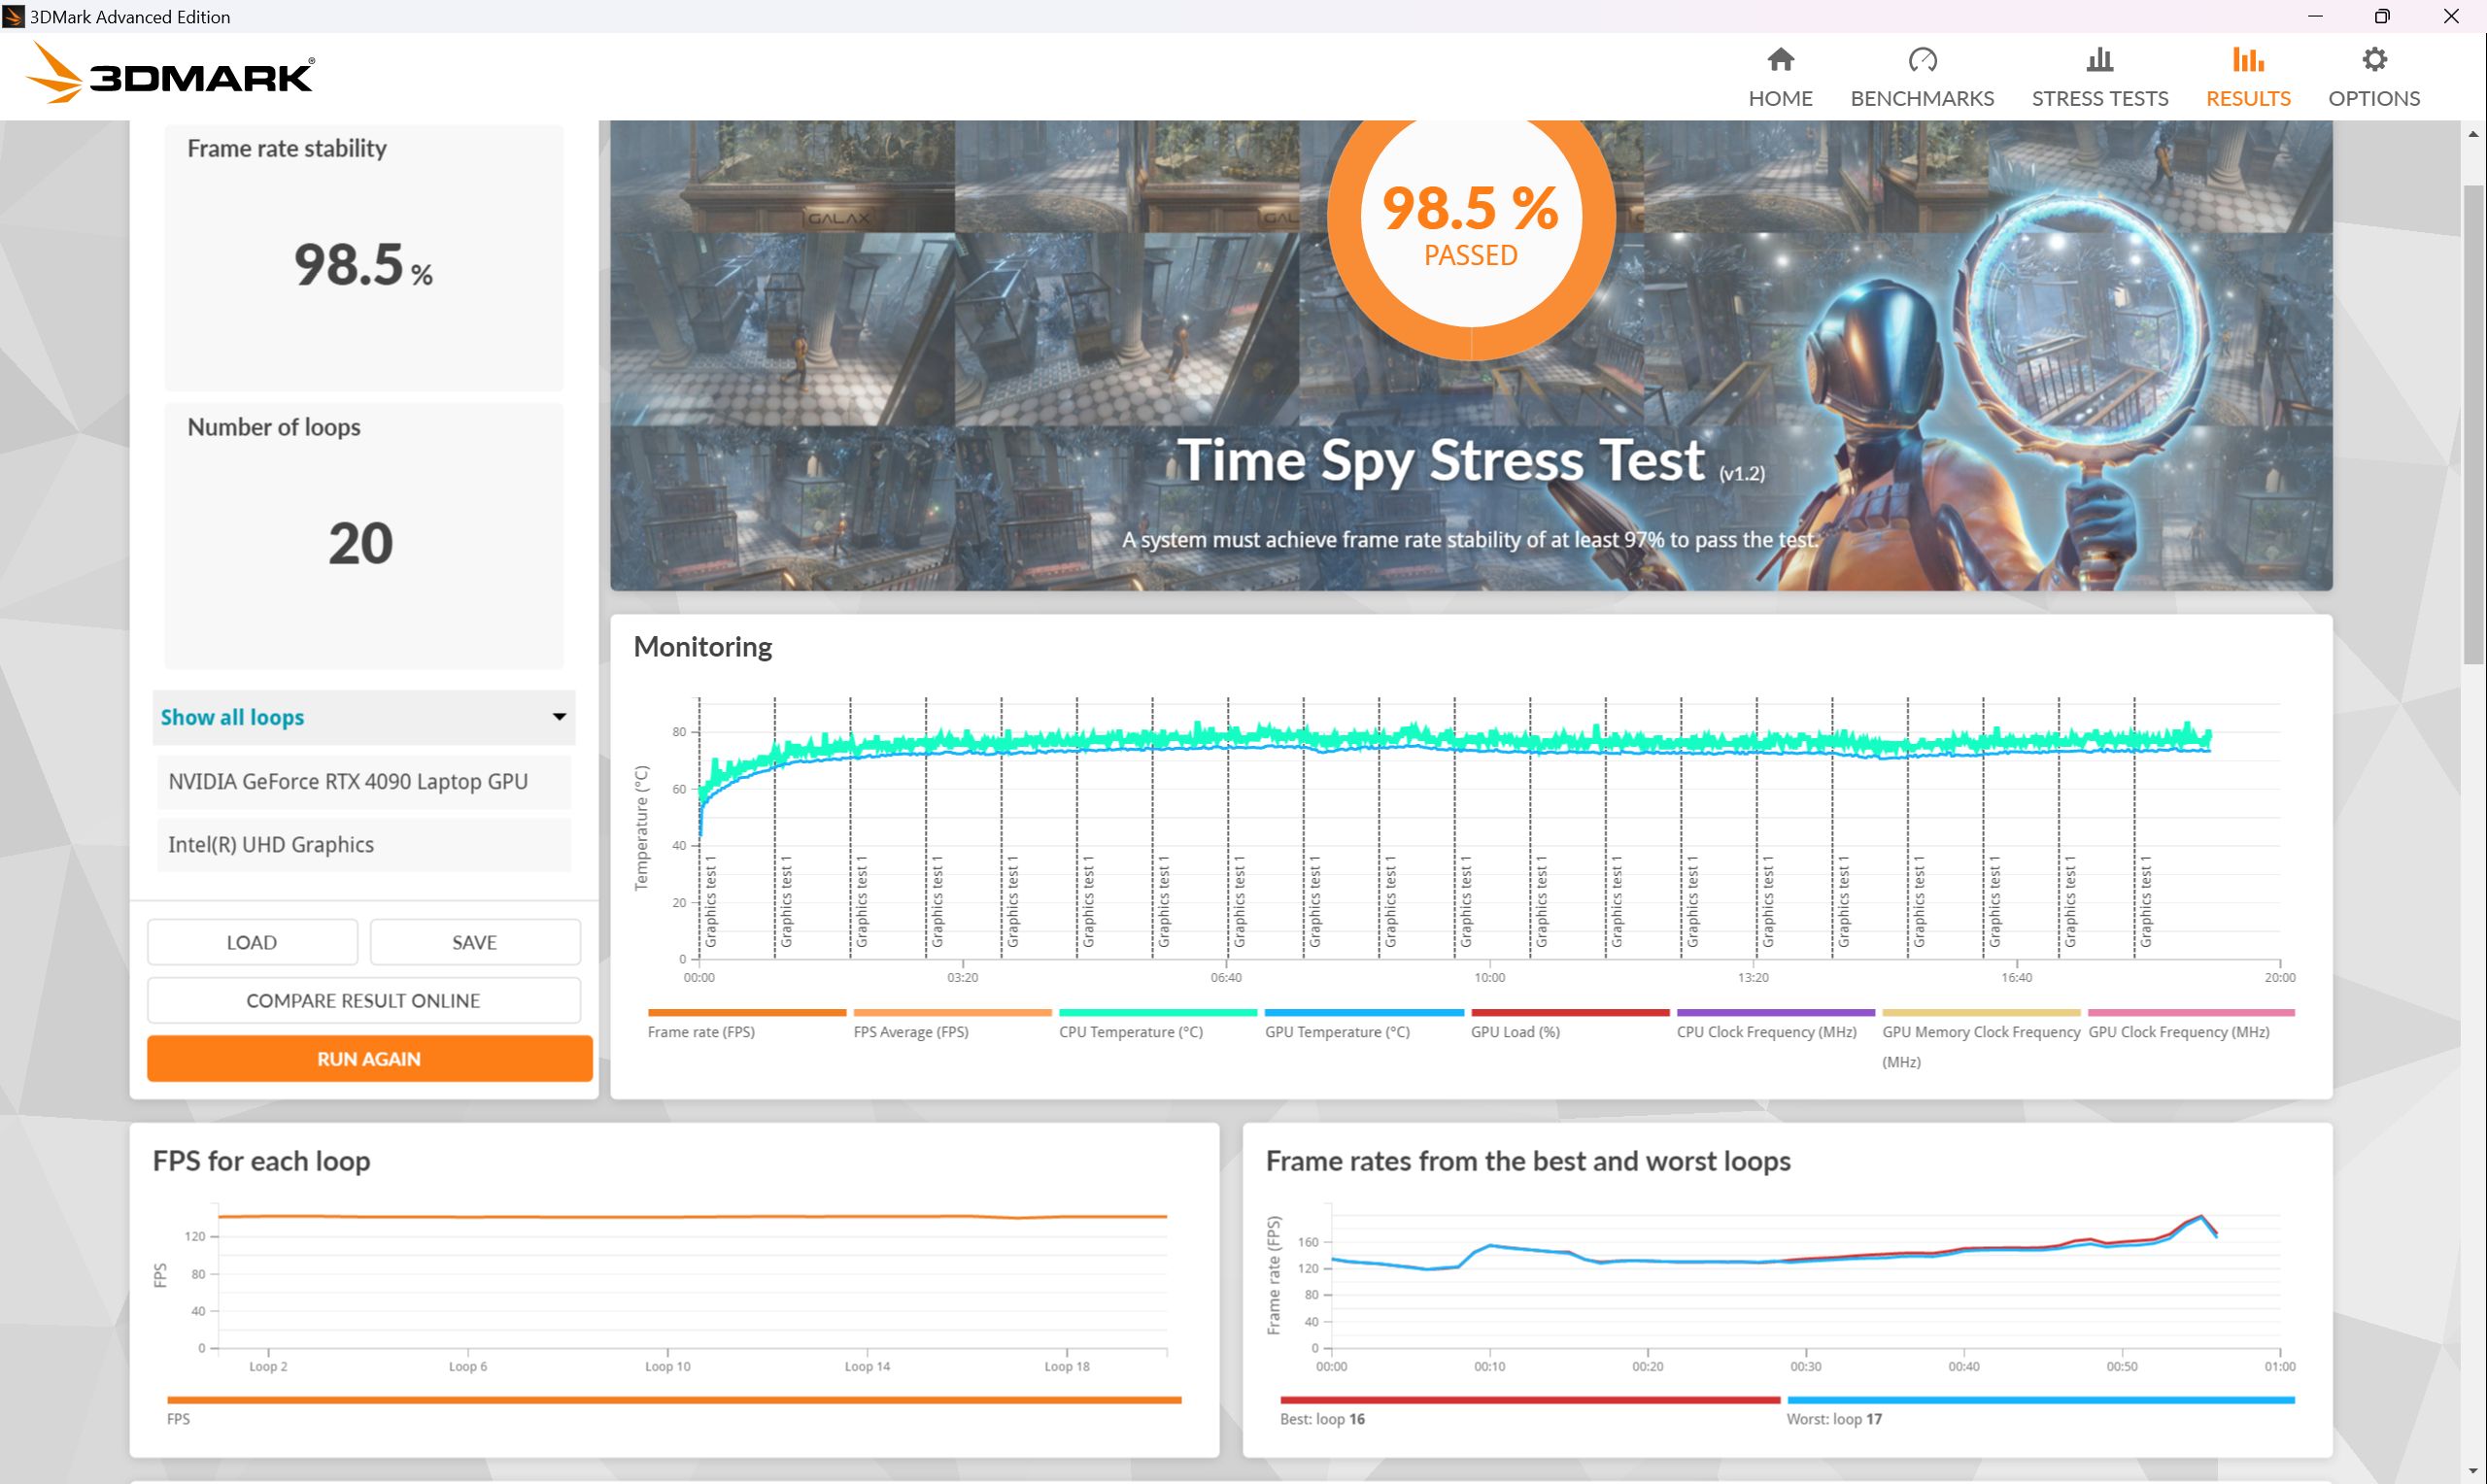Open the Home page via house icon

click(1780, 60)
